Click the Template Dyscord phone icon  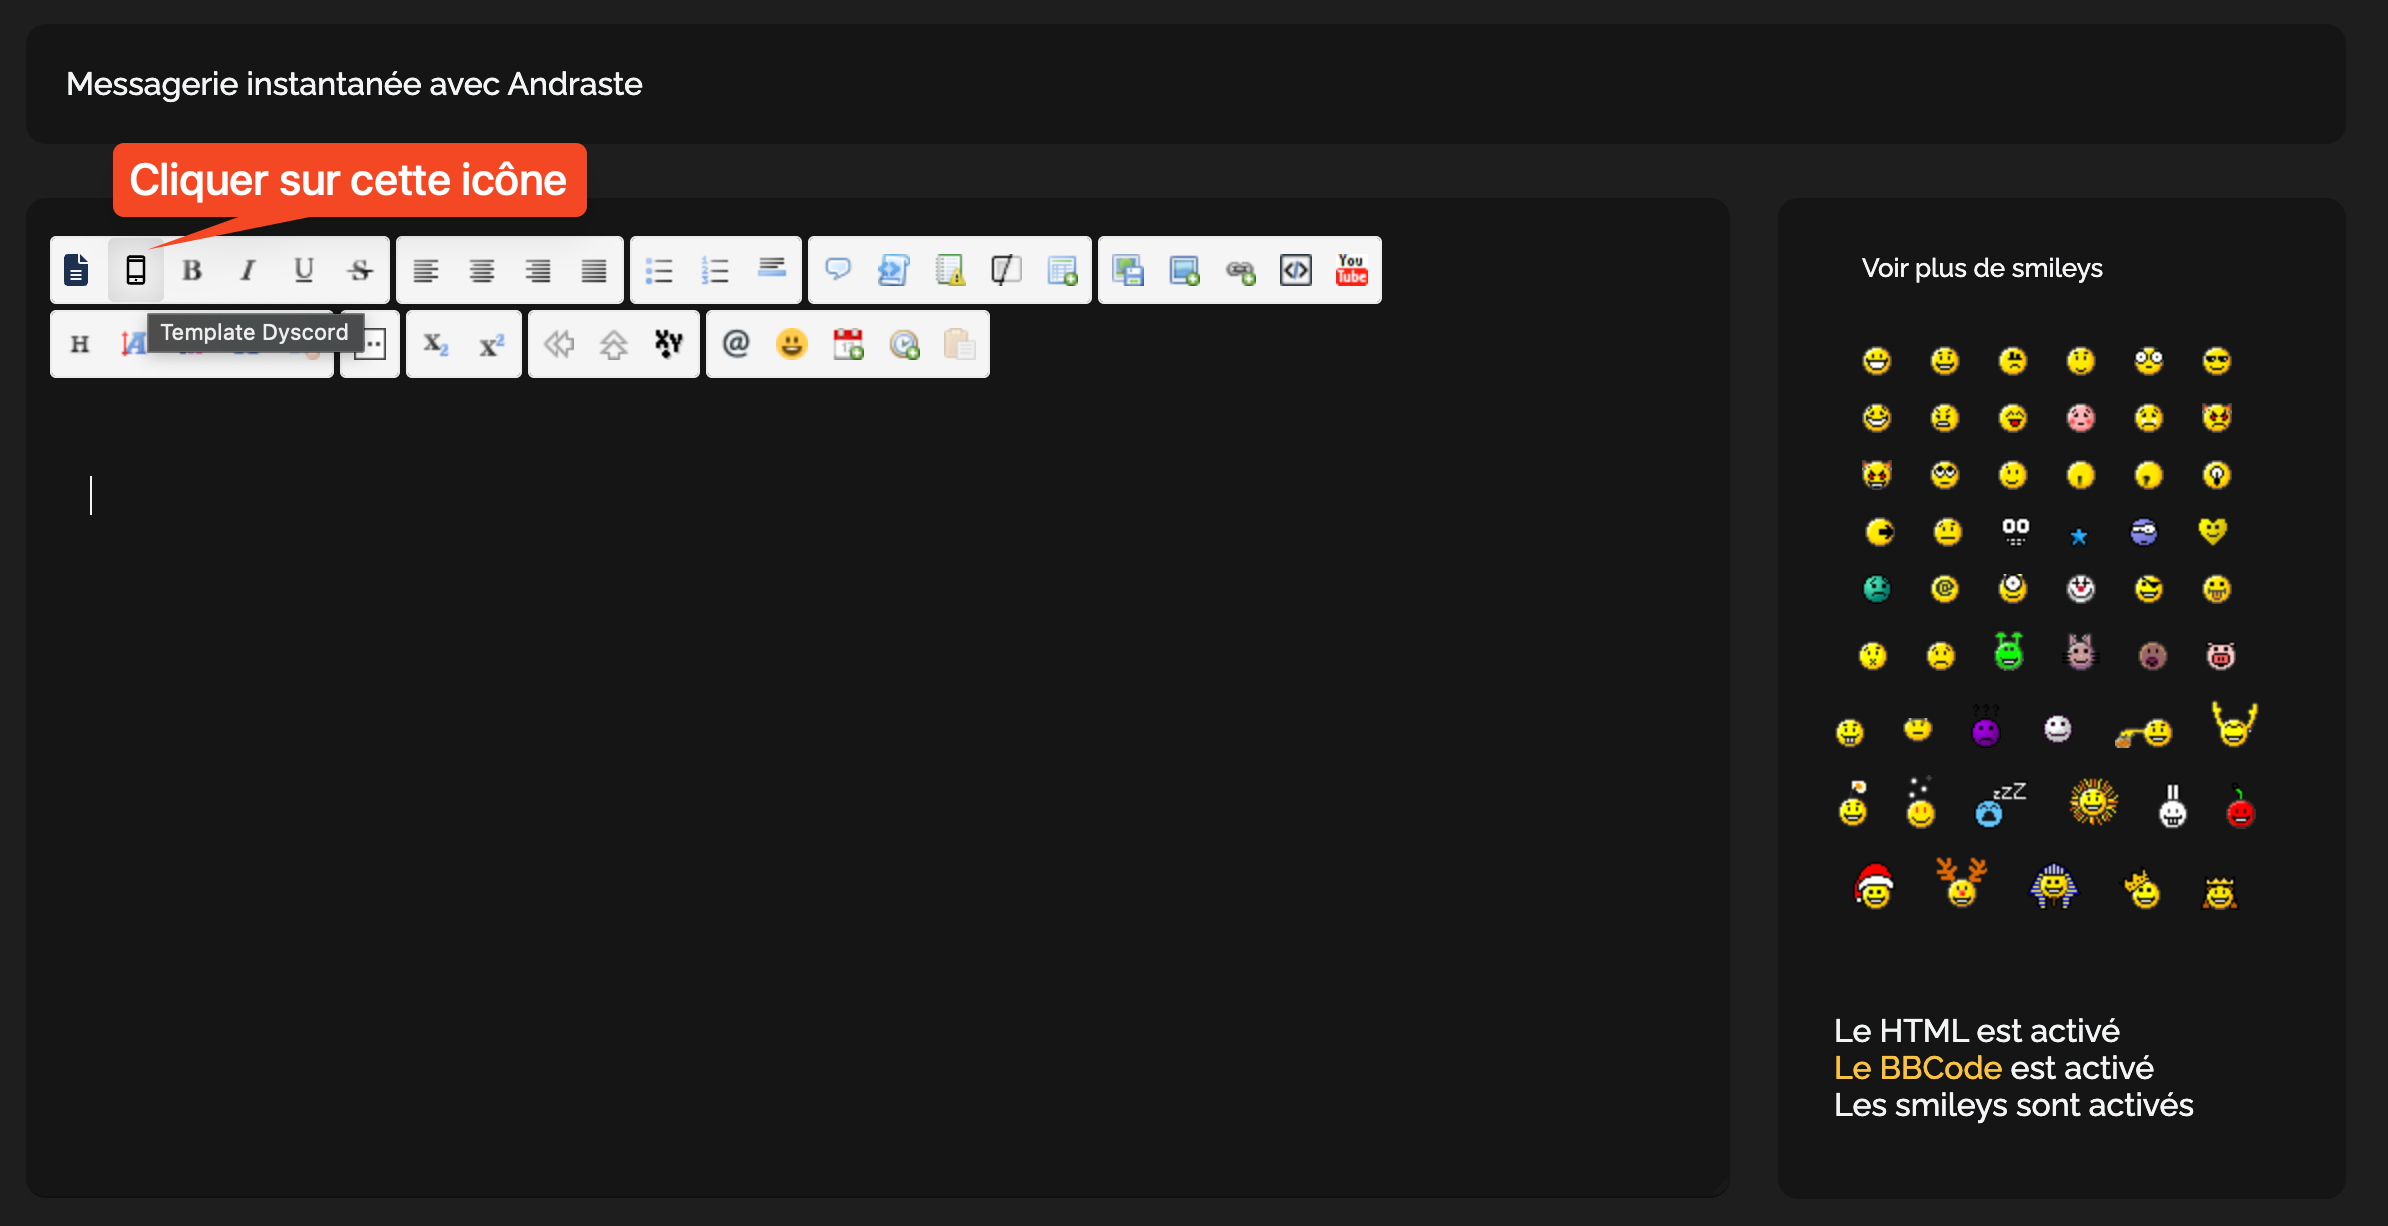click(136, 270)
